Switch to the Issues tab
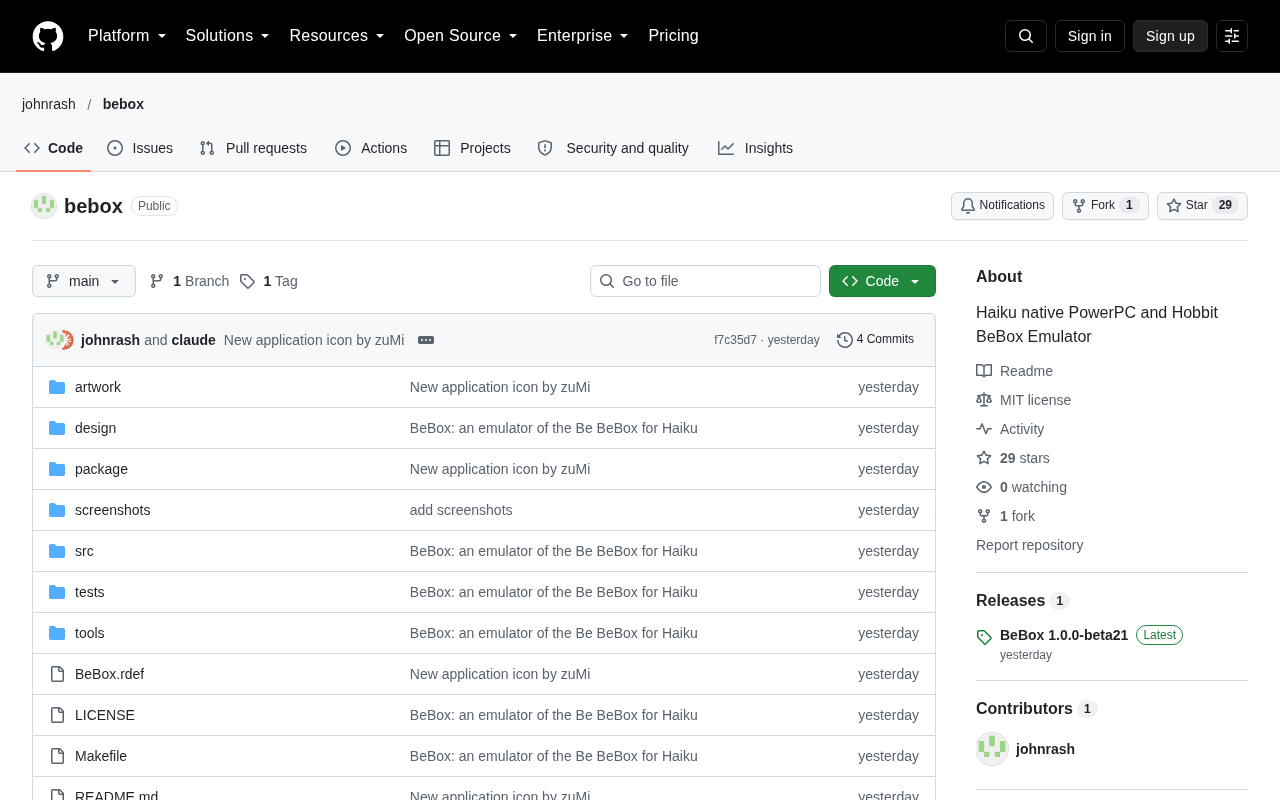The height and width of the screenshot is (800, 1280). [x=140, y=148]
